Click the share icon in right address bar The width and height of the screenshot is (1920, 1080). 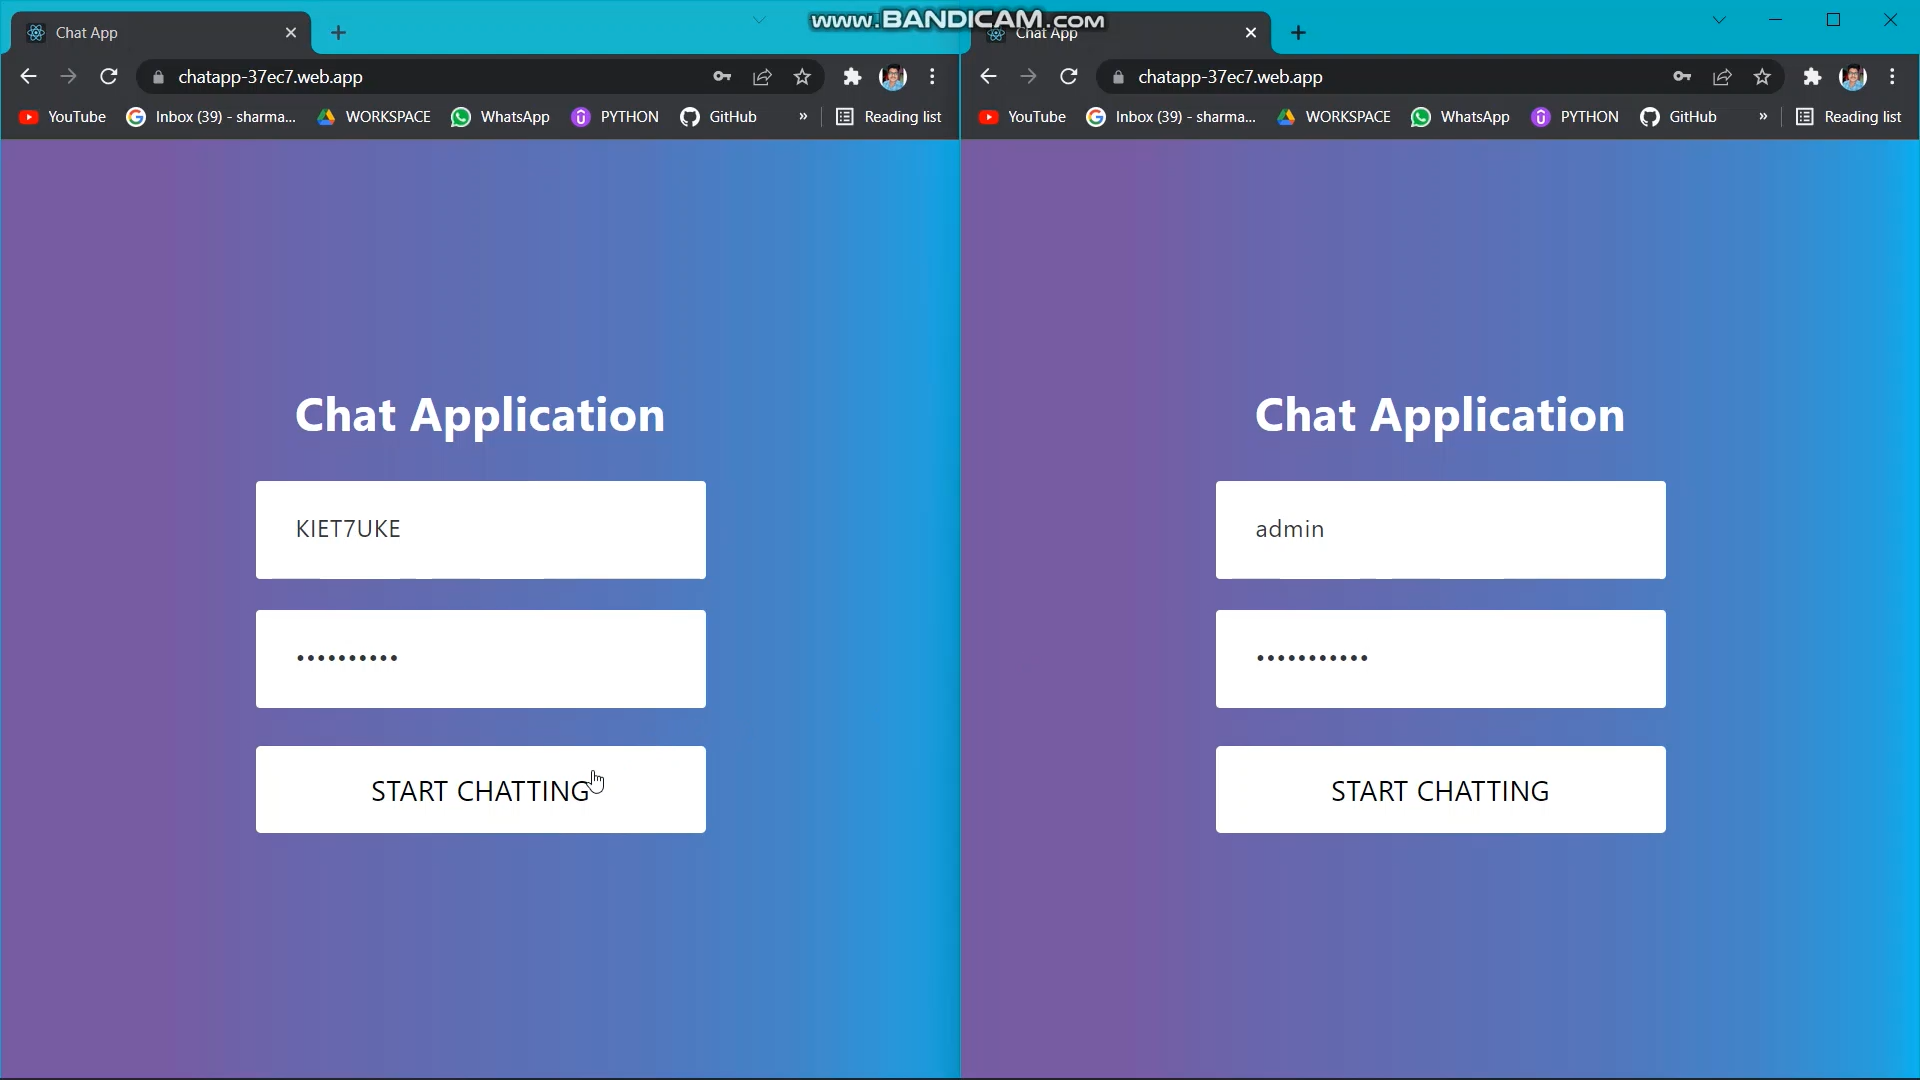point(1722,77)
